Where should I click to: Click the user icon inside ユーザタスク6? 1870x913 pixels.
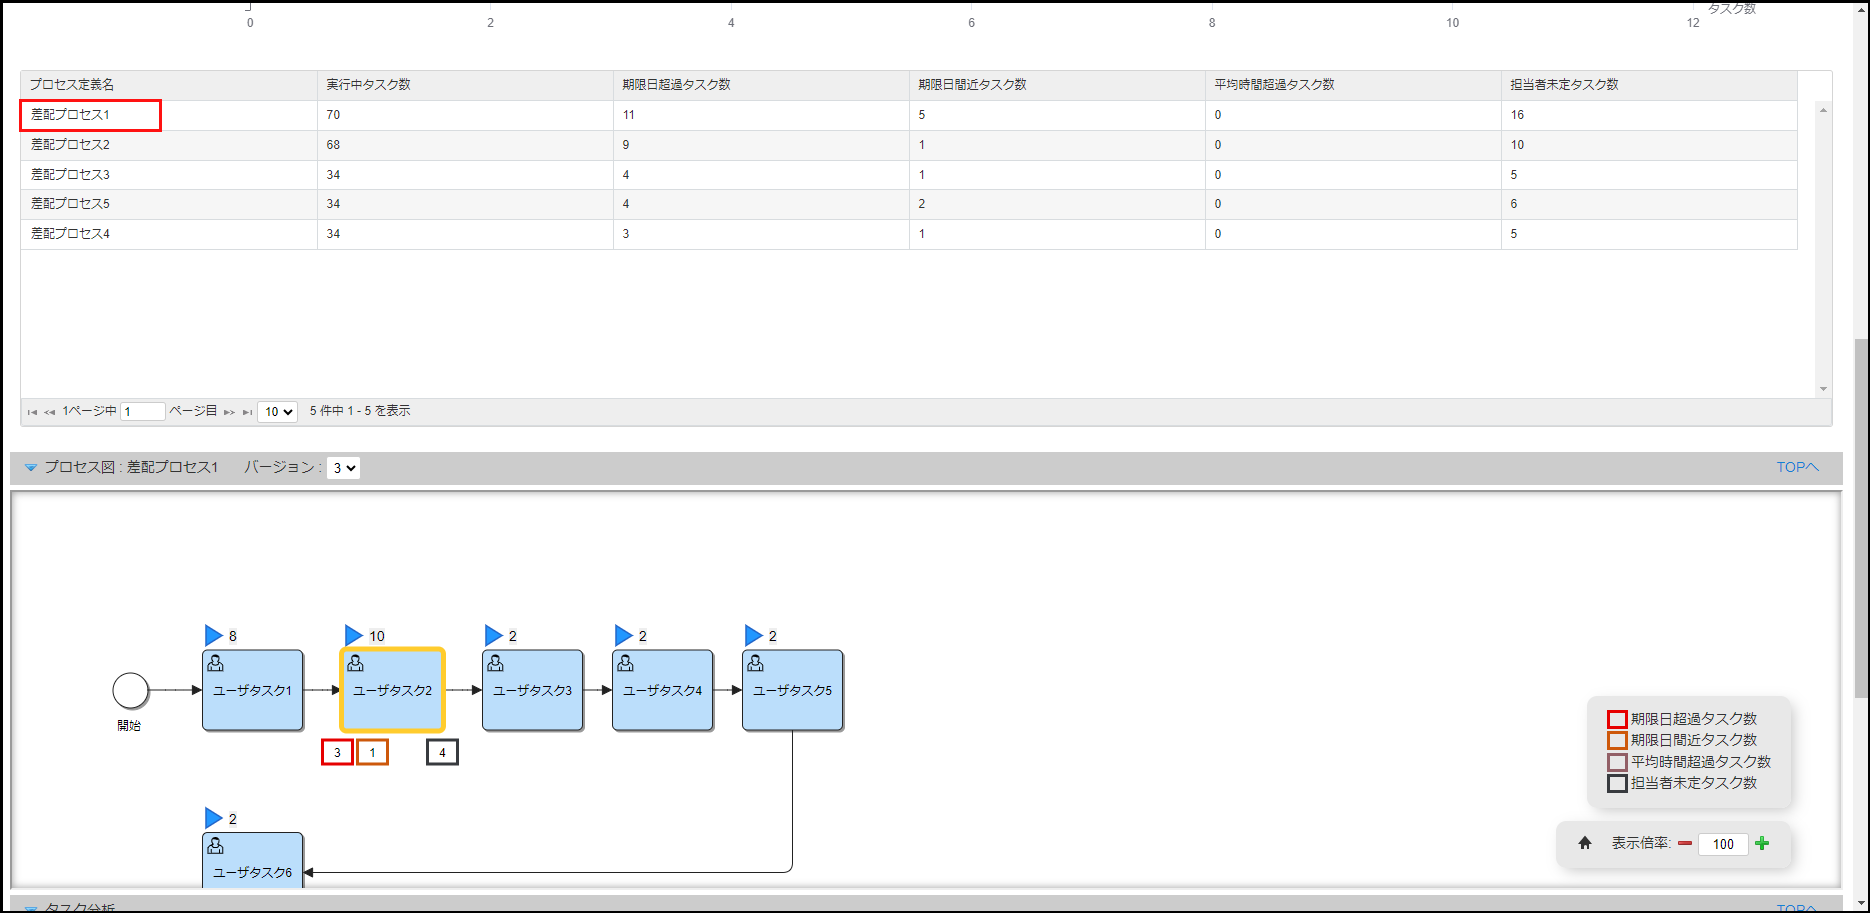(x=215, y=846)
